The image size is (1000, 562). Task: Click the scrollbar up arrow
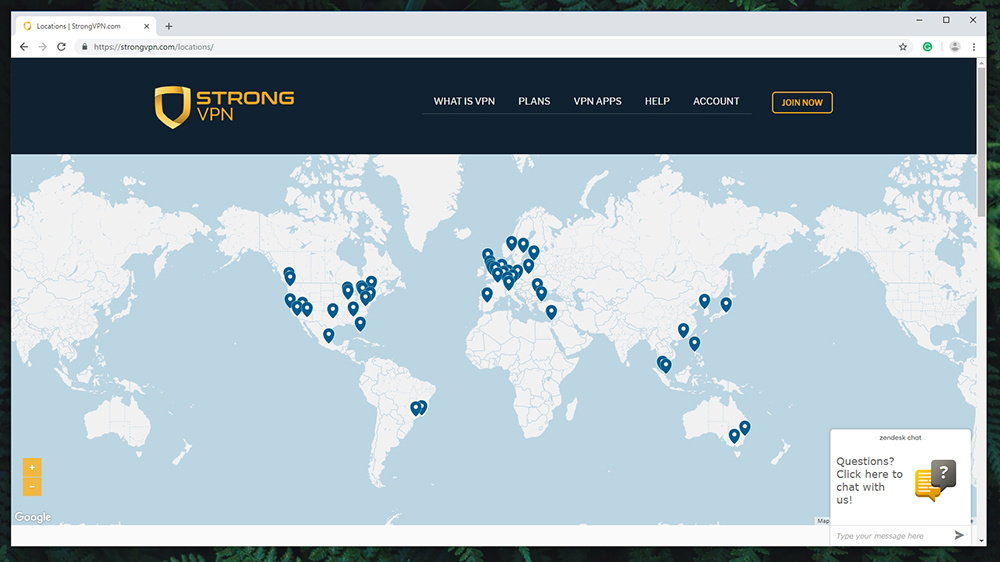(981, 63)
